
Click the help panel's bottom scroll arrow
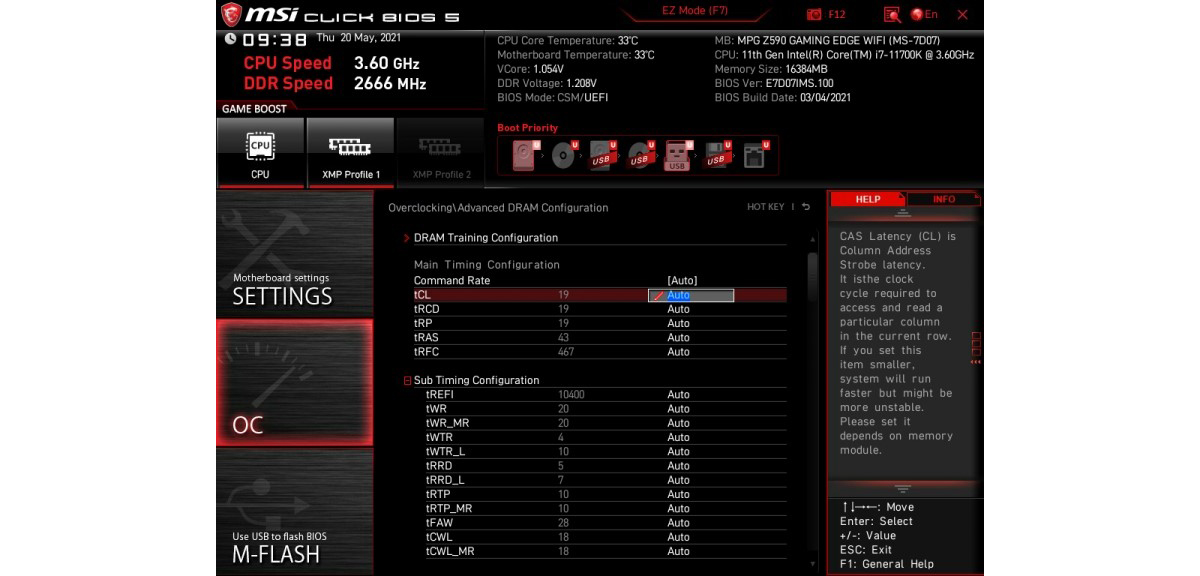(903, 489)
